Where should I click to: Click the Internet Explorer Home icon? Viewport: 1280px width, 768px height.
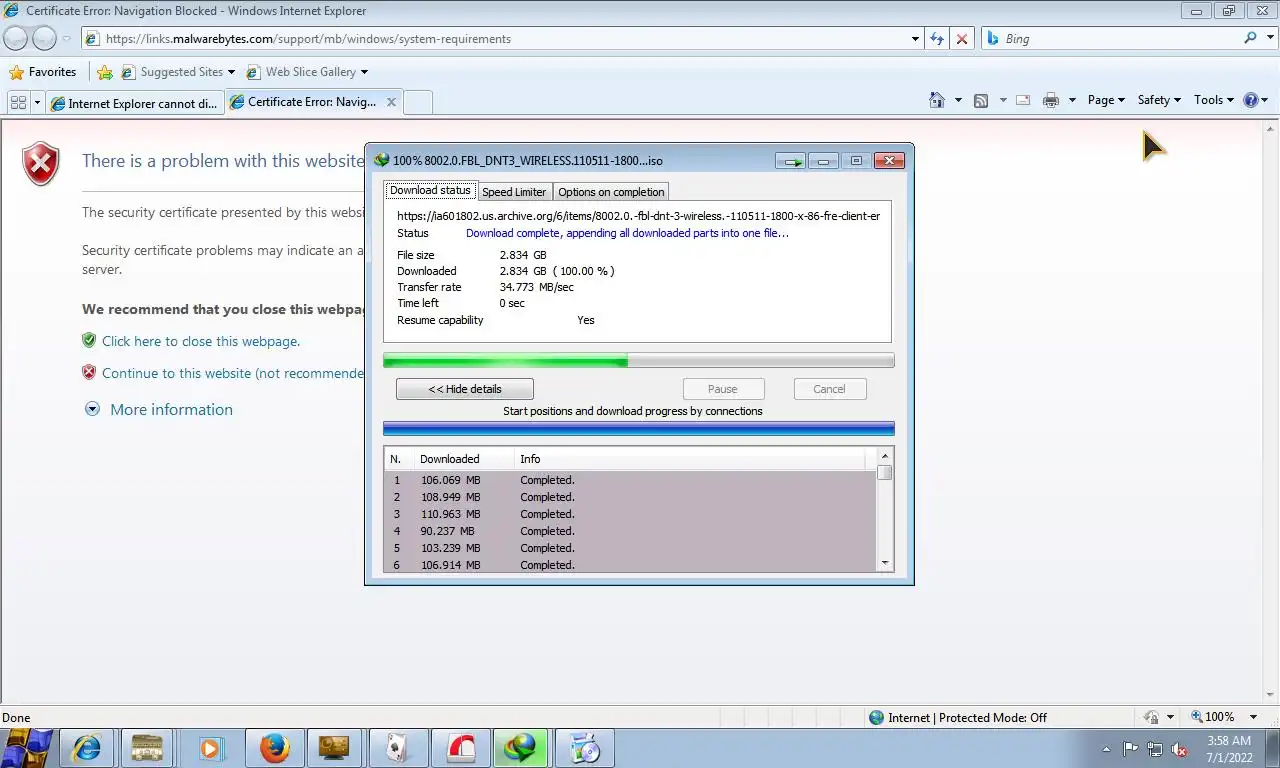(x=937, y=100)
